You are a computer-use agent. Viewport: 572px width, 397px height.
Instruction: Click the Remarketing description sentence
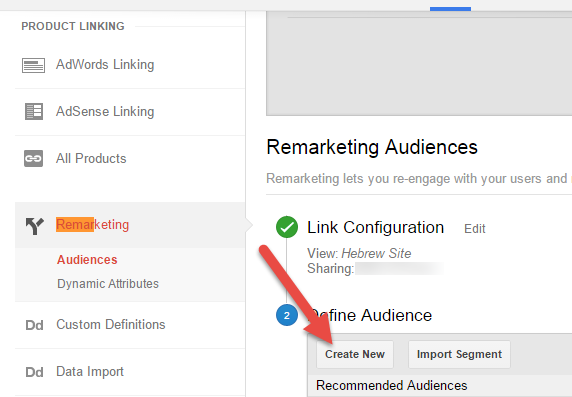(x=419, y=178)
